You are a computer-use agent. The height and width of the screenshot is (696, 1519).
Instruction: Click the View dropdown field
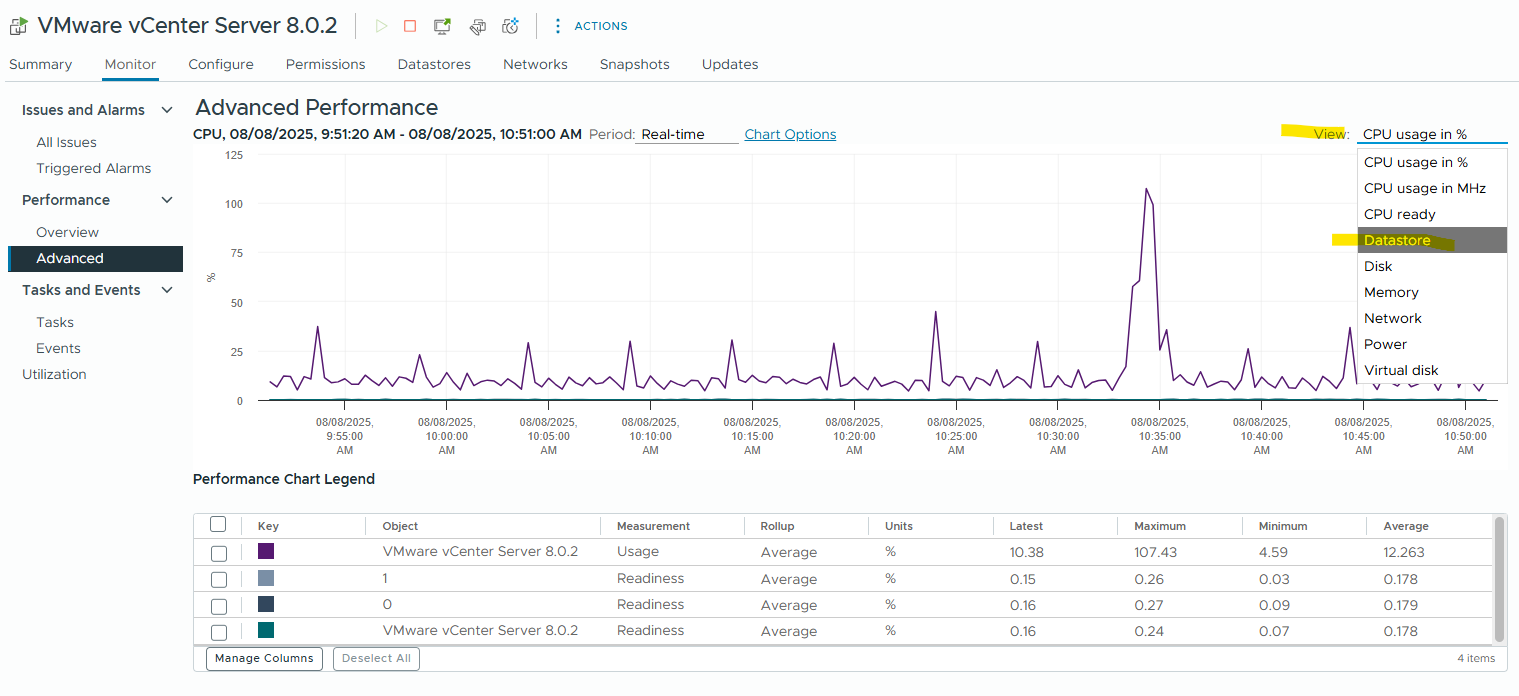click(1432, 134)
